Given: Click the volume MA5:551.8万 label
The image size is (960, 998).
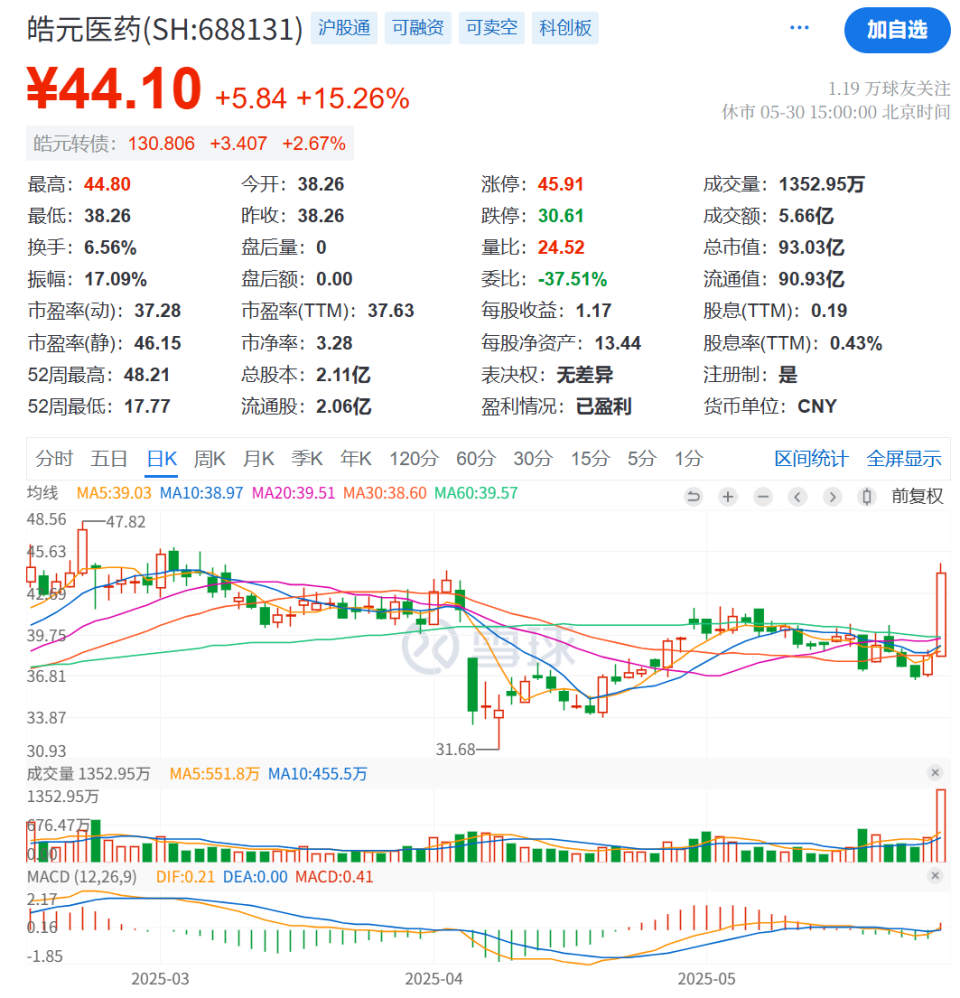Looking at the screenshot, I should 215,774.
